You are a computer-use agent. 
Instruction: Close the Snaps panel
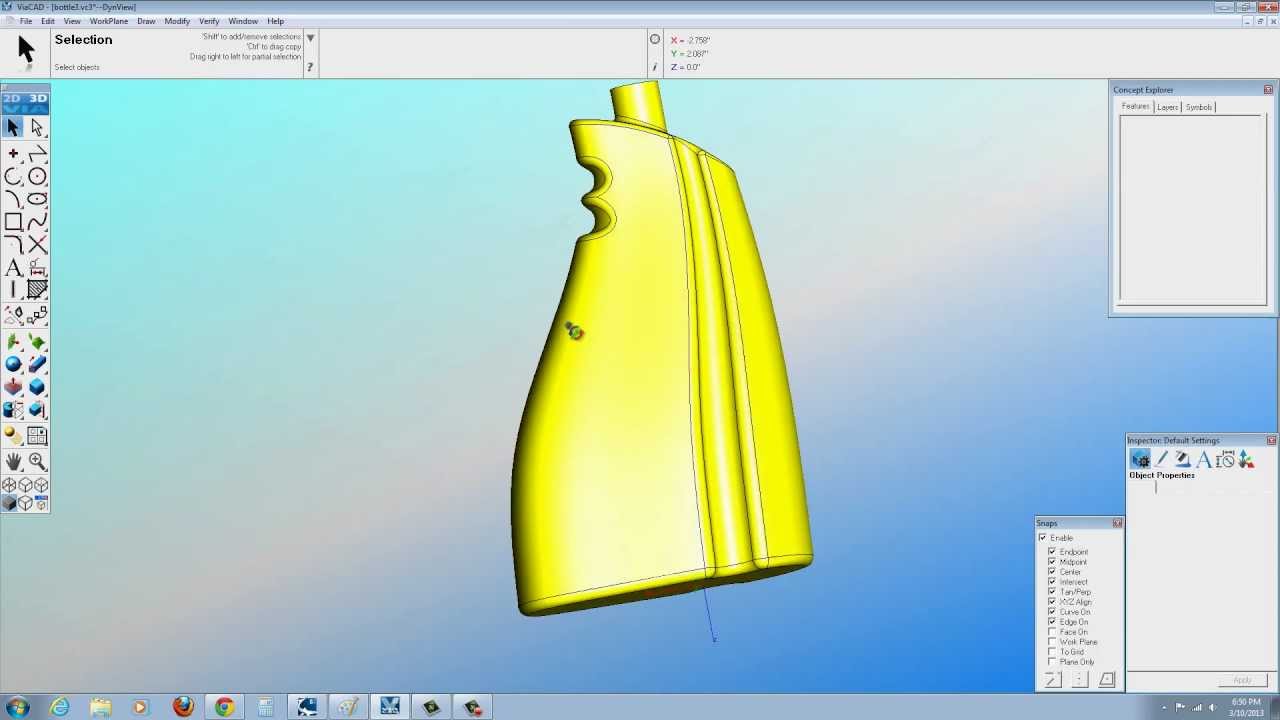point(1117,523)
